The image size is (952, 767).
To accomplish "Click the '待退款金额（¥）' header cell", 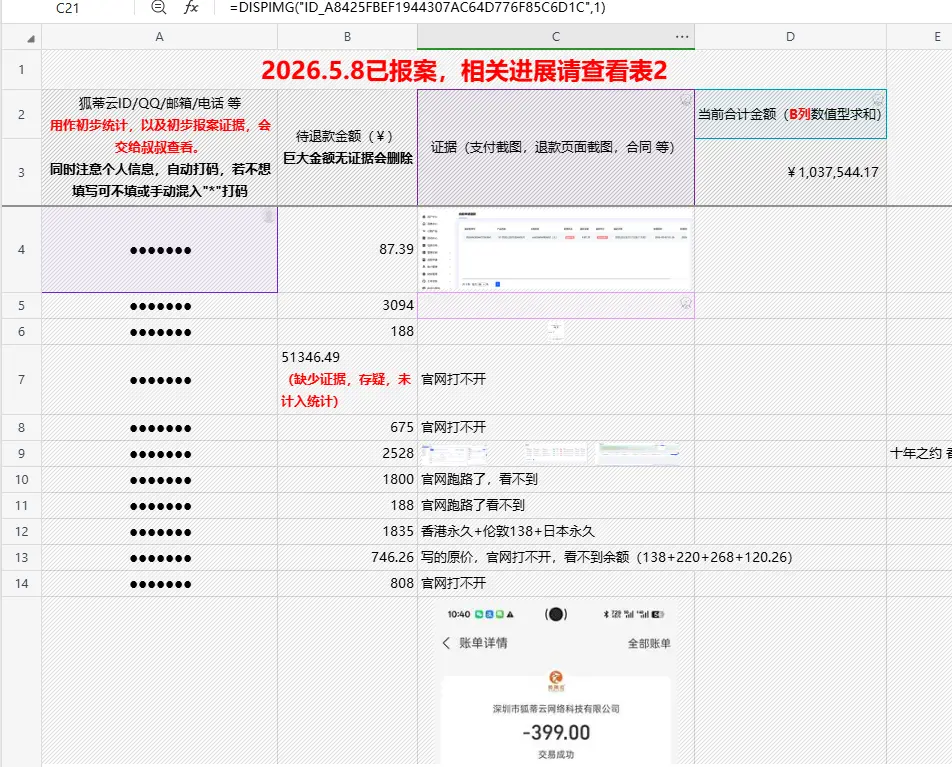I will point(347,148).
